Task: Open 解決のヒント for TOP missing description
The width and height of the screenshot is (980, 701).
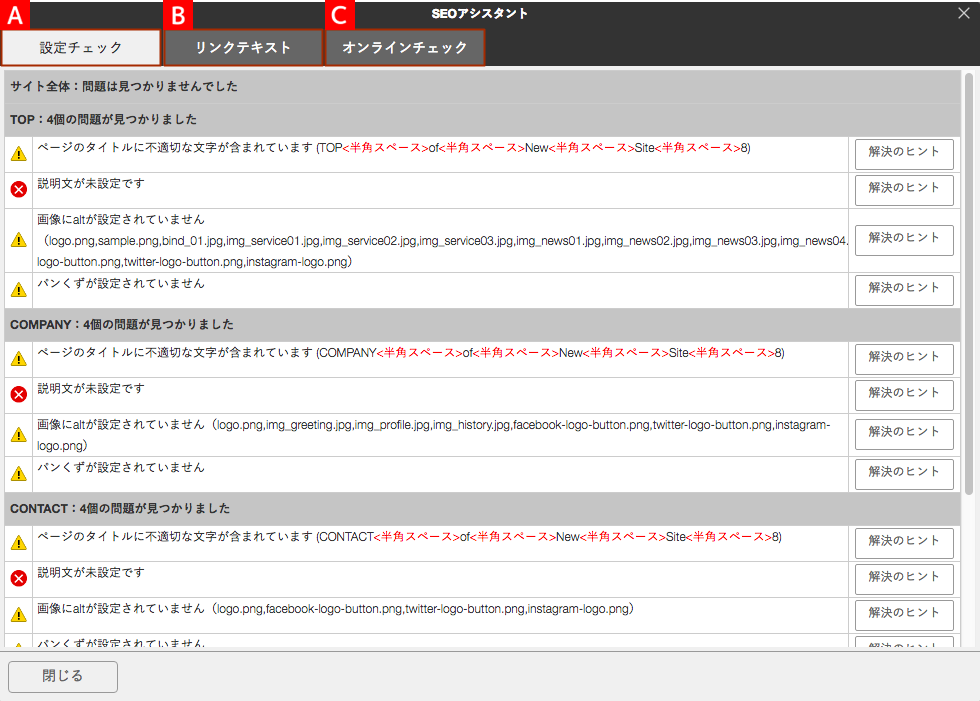Action: 904,190
